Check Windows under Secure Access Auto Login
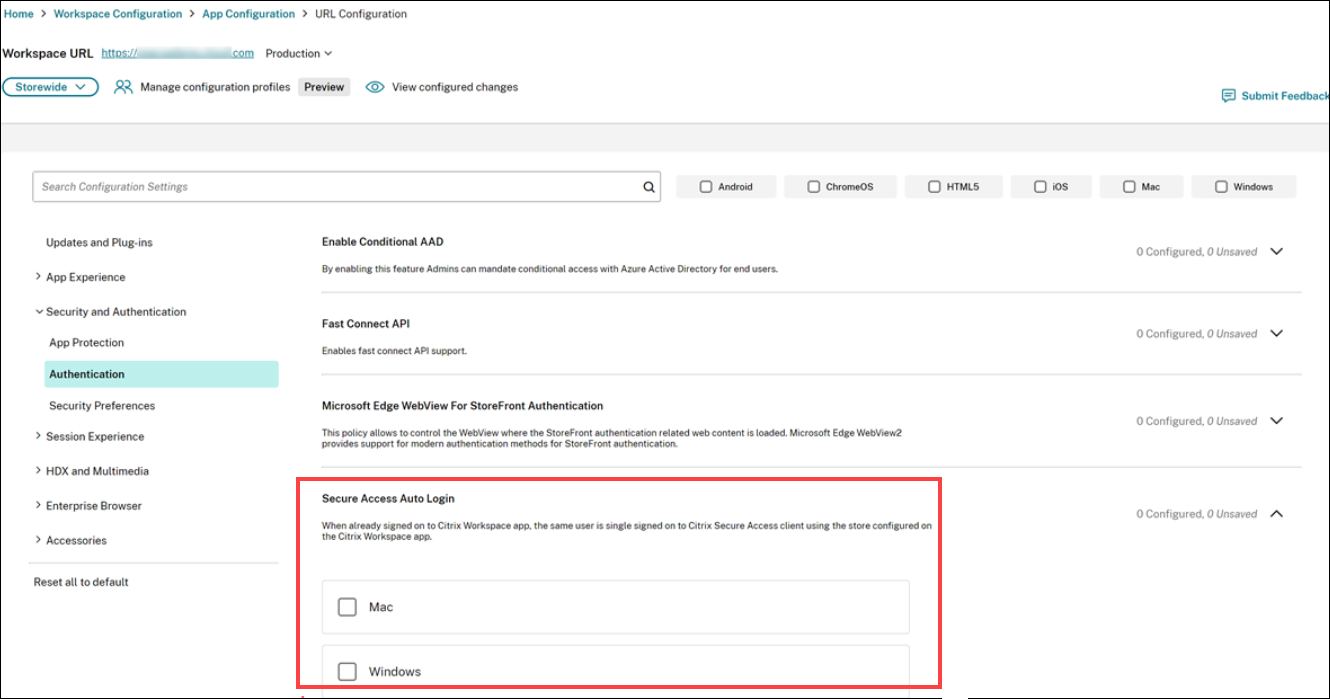This screenshot has width=1330, height=699. [347, 671]
